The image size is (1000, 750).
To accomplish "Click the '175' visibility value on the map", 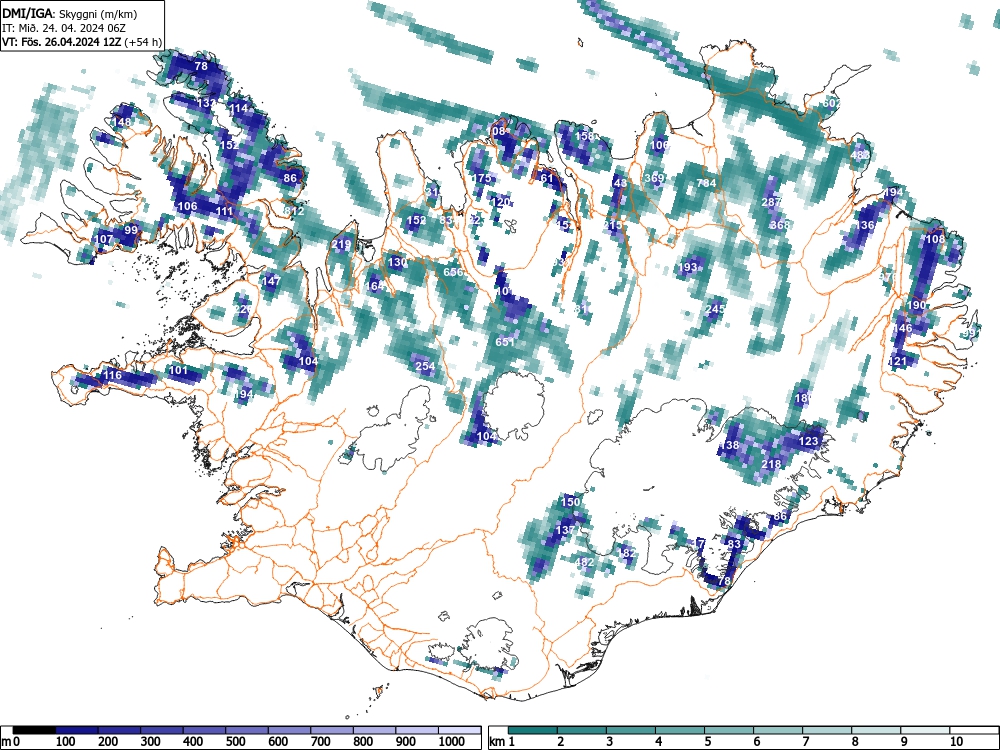I will click(x=482, y=178).
